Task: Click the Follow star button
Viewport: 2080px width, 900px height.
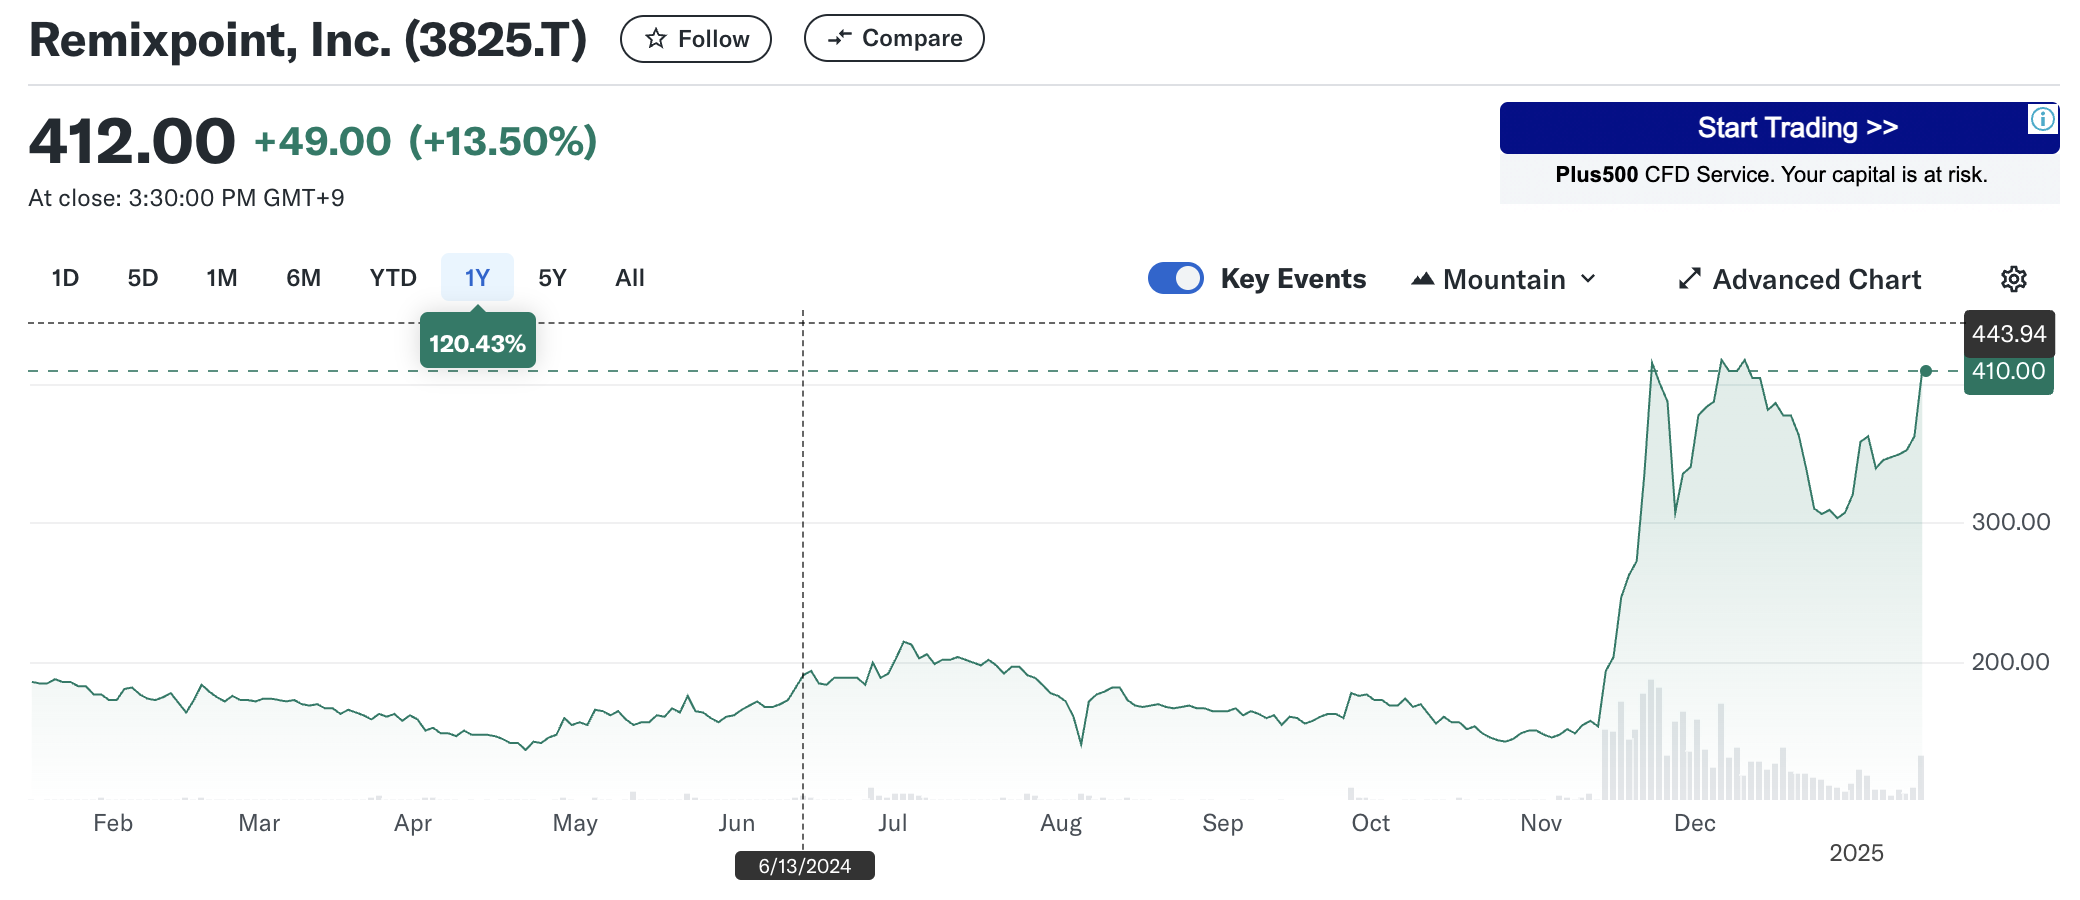Action: pos(696,39)
